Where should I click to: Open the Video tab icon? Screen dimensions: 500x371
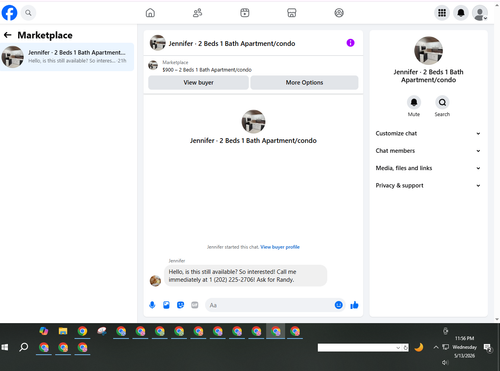point(245,13)
